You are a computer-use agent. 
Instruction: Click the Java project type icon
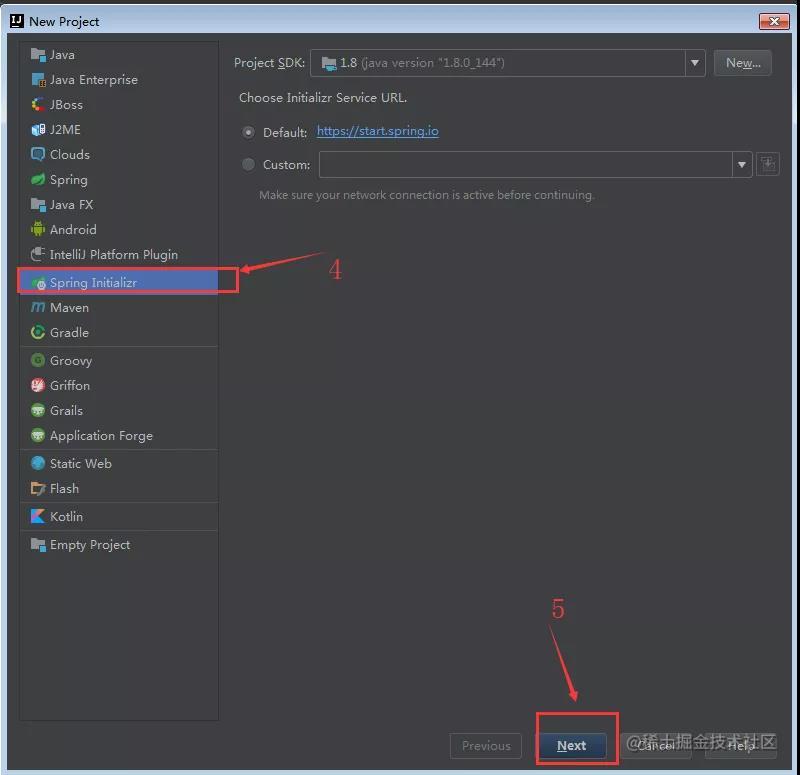point(38,54)
